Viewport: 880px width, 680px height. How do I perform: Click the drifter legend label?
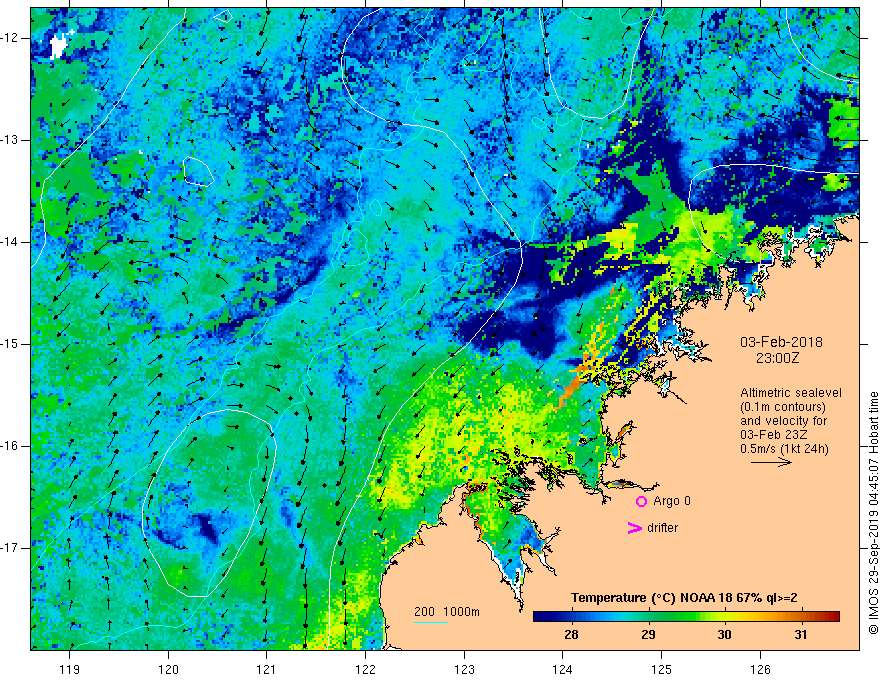click(x=662, y=528)
